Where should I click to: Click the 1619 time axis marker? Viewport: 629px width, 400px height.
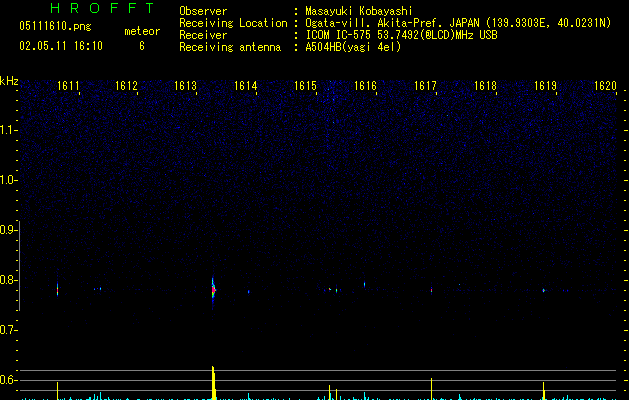tap(546, 86)
